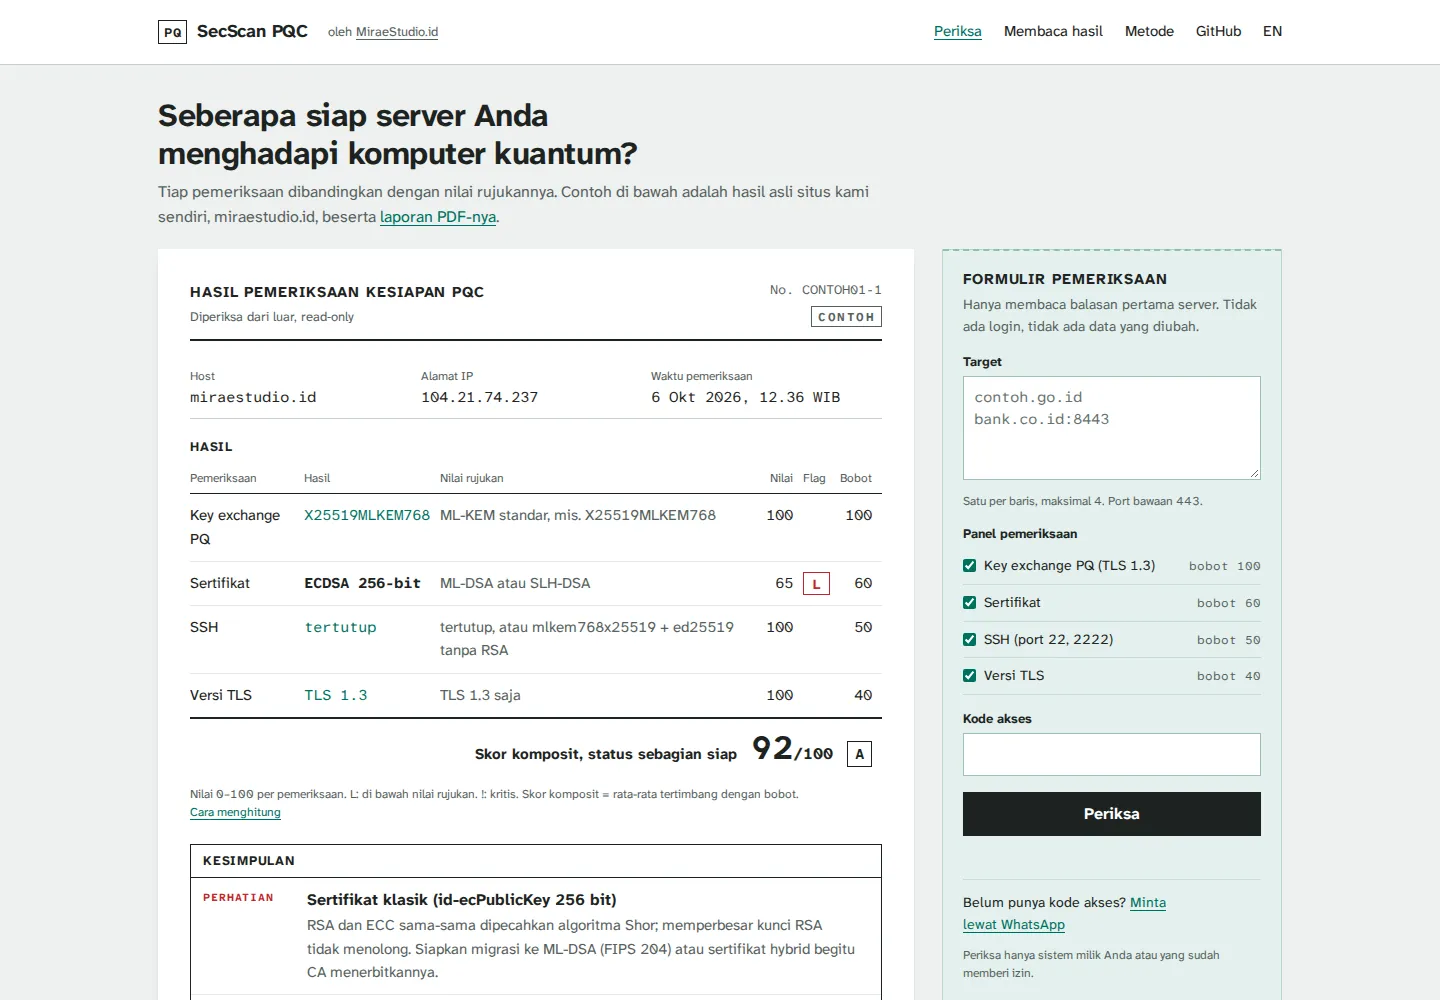This screenshot has width=1440, height=1000.
Task: Click report number CONTOH01-1
Action: 842,290
